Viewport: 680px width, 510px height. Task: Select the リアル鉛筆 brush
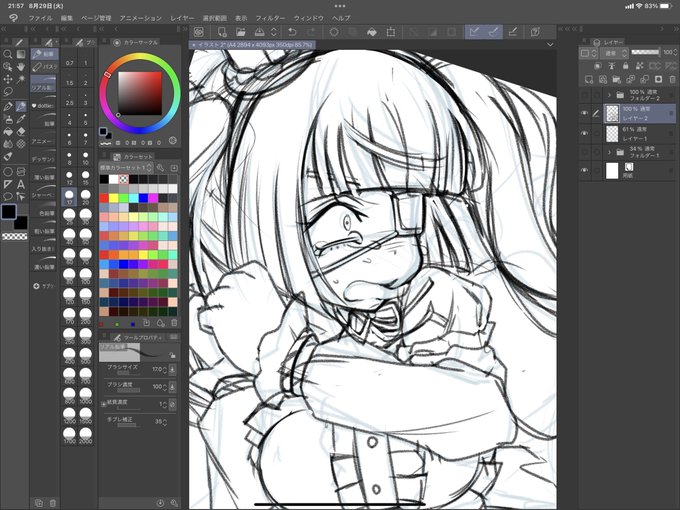44,84
